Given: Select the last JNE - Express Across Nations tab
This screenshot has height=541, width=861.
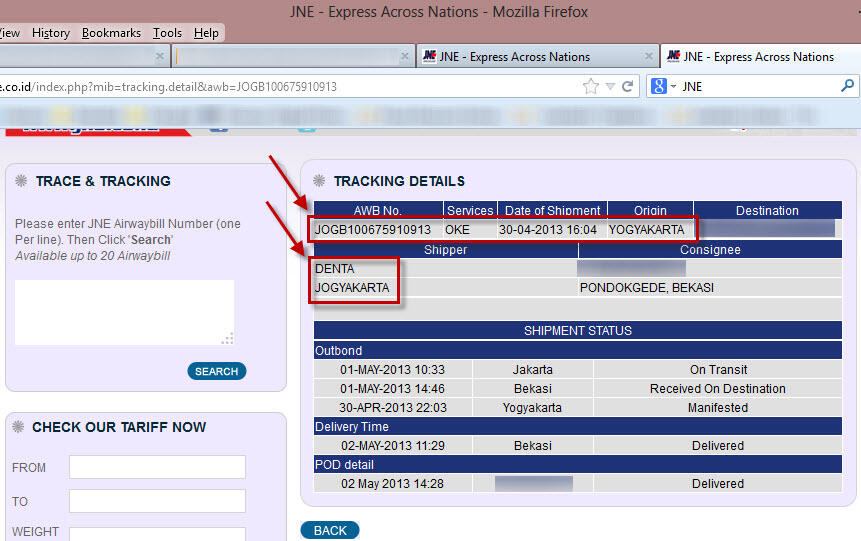Looking at the screenshot, I should click(761, 57).
